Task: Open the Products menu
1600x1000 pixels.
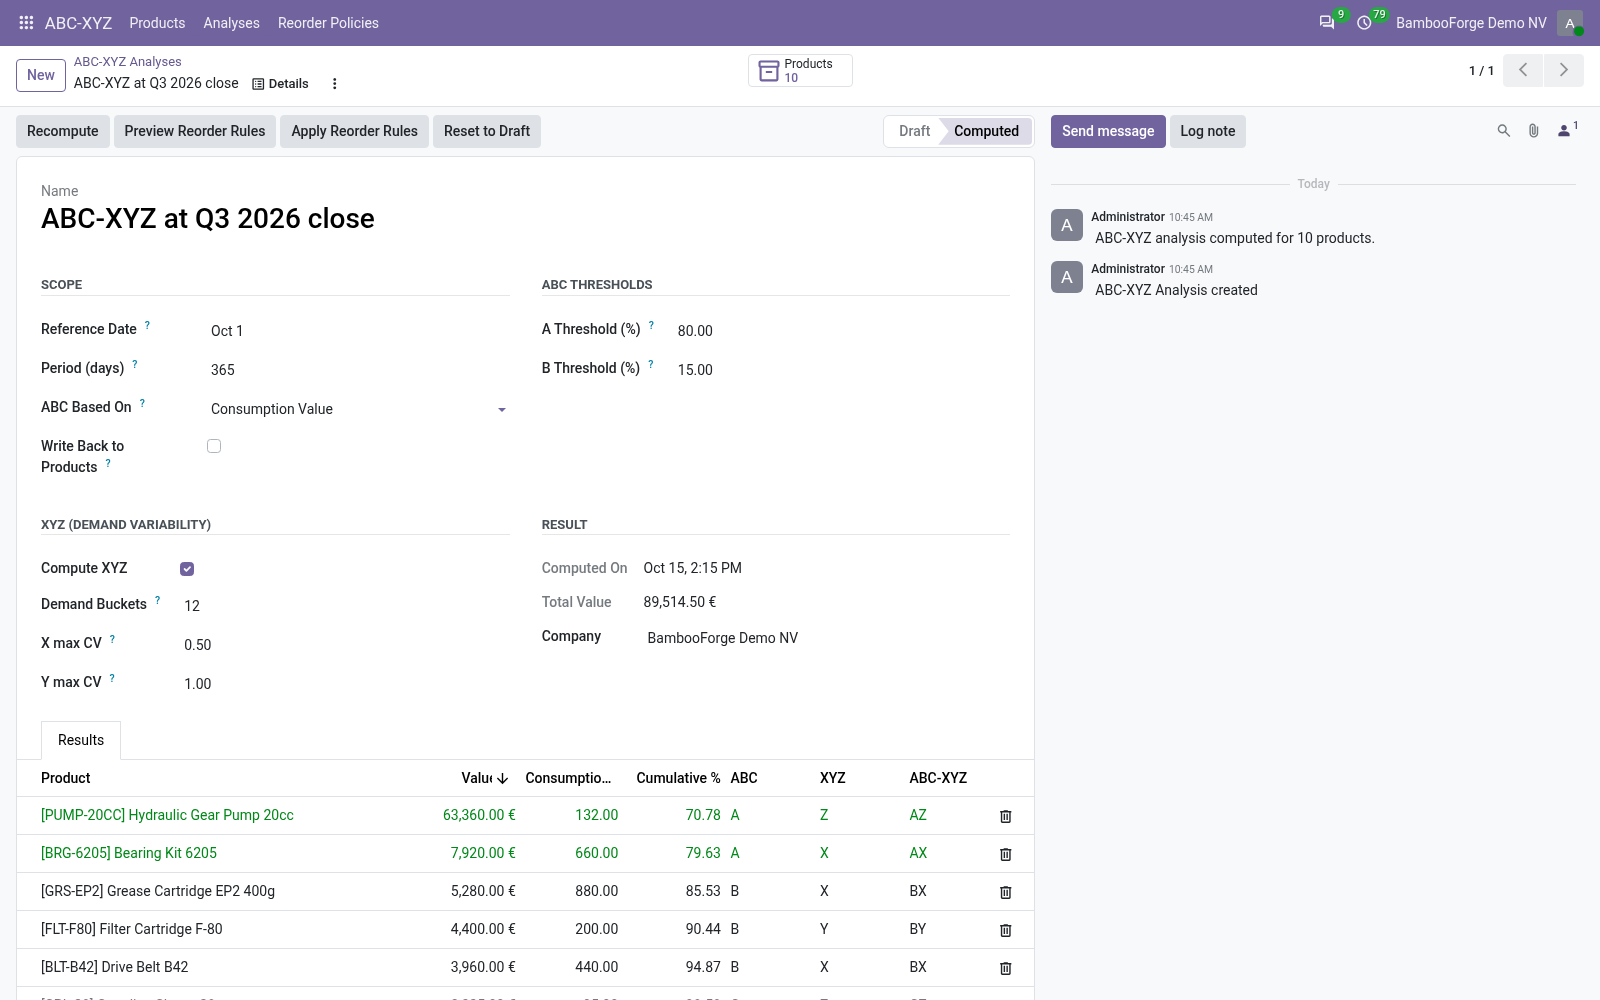Action: [157, 22]
